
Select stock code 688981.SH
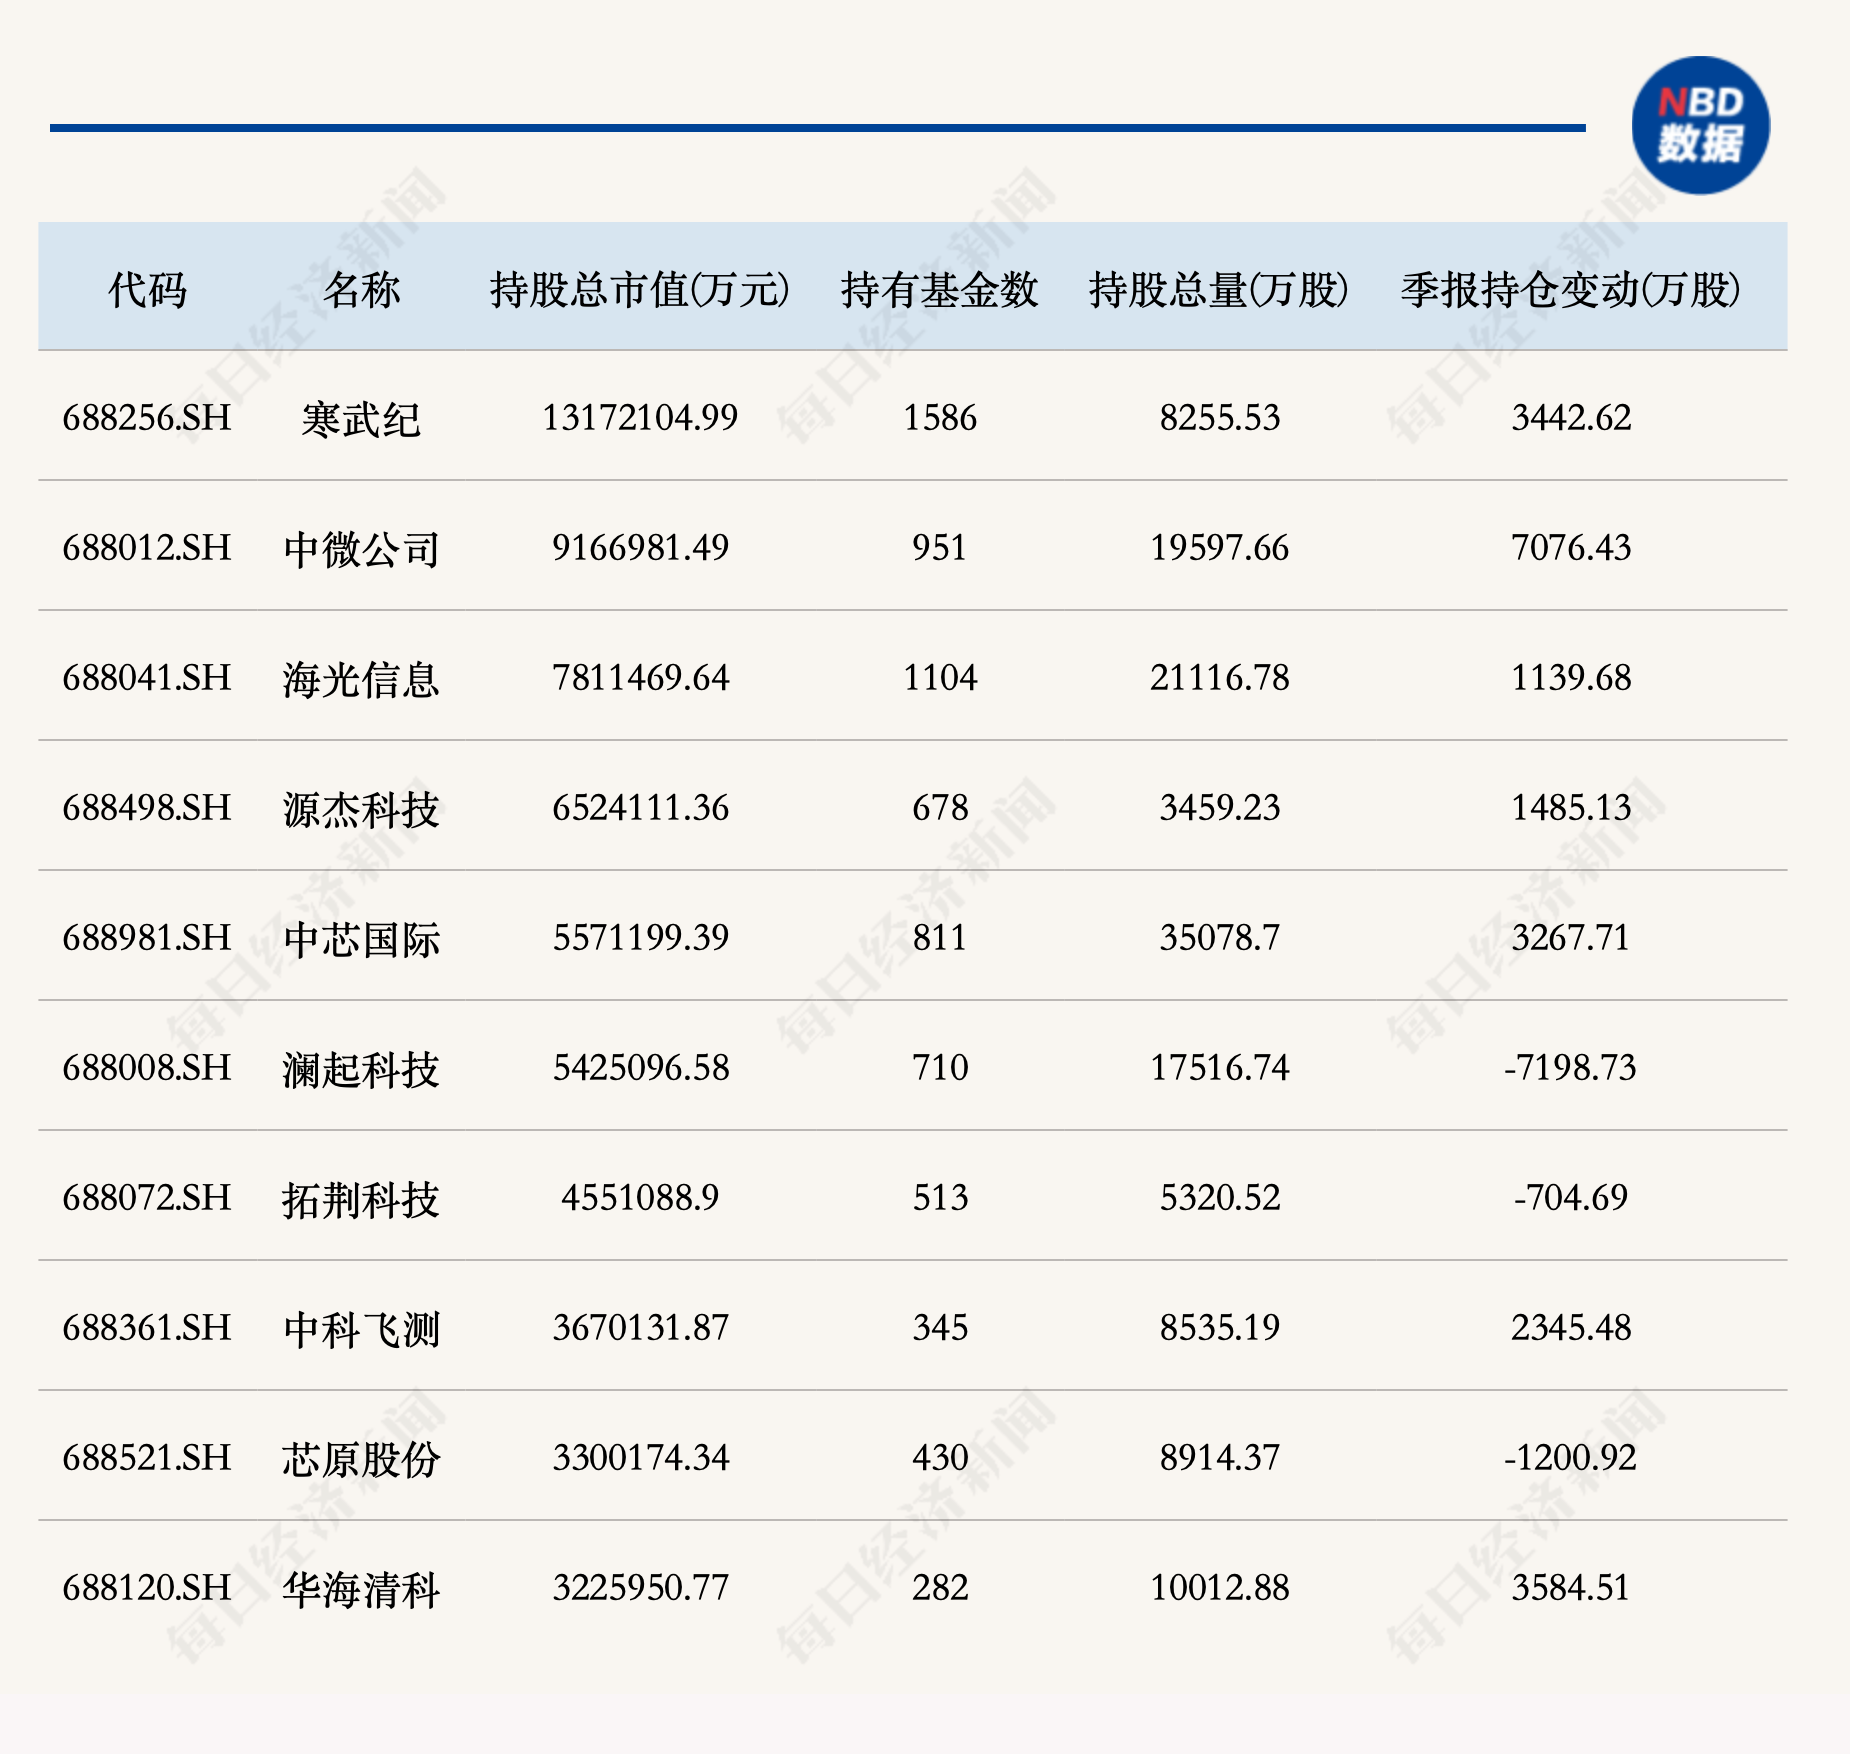[147, 938]
